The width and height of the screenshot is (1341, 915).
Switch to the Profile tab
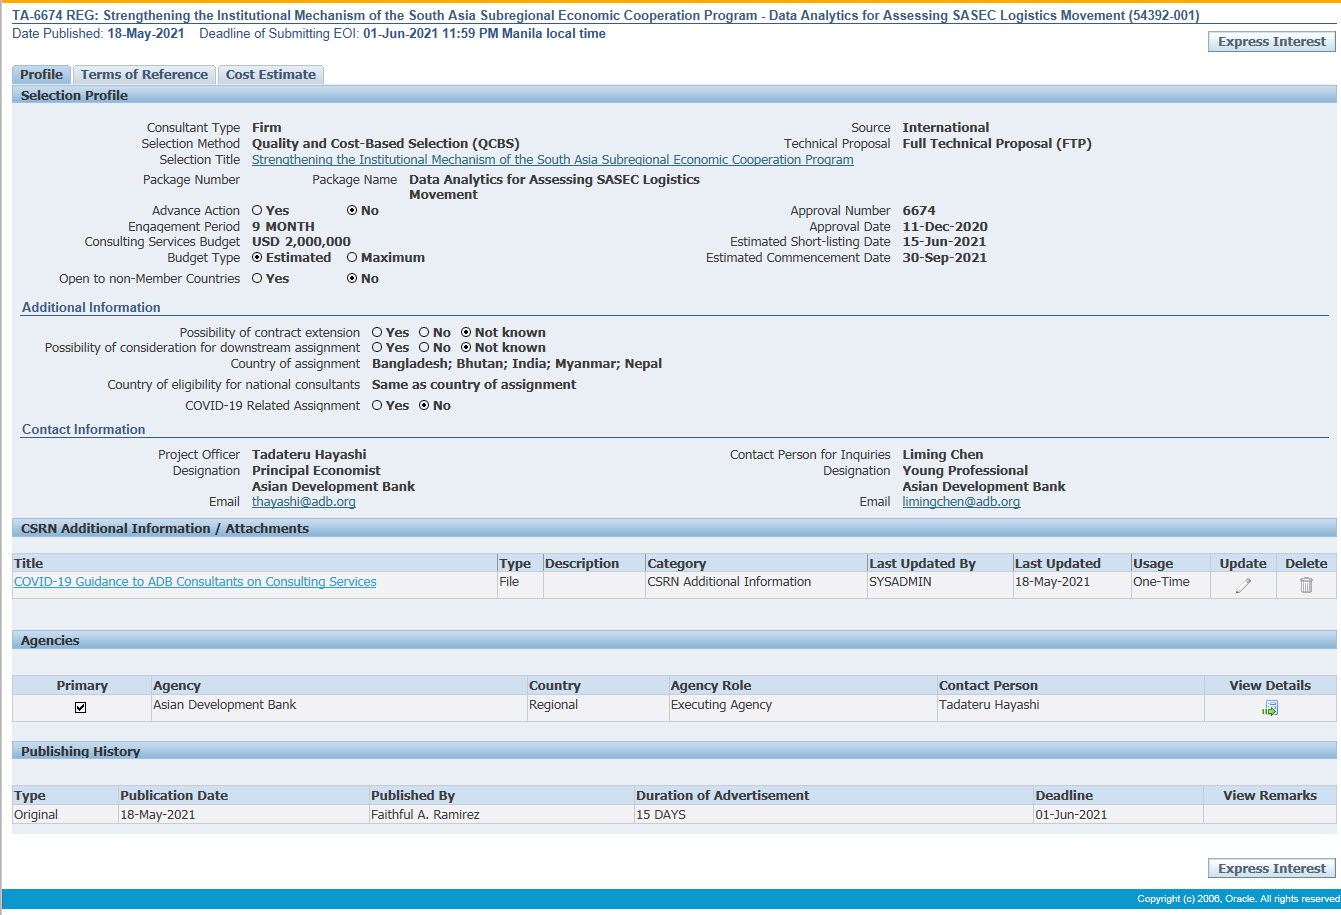tap(41, 75)
